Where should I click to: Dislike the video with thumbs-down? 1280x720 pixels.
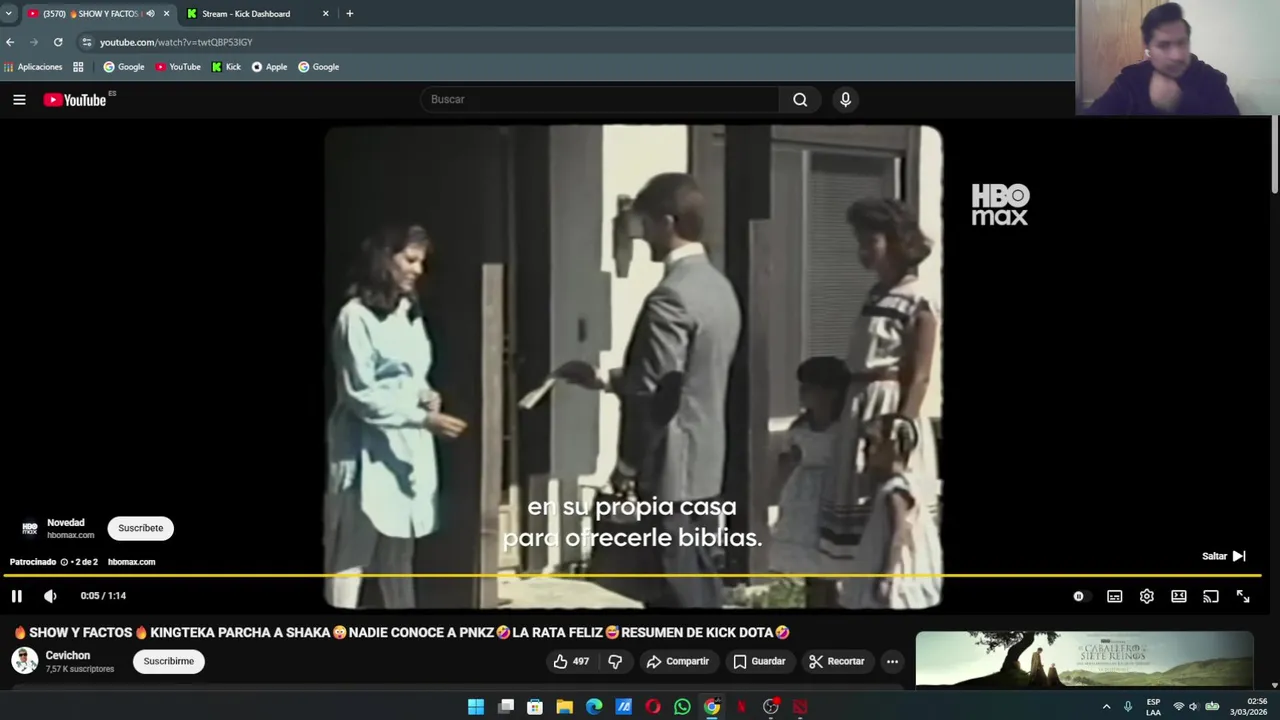pyautogui.click(x=615, y=661)
